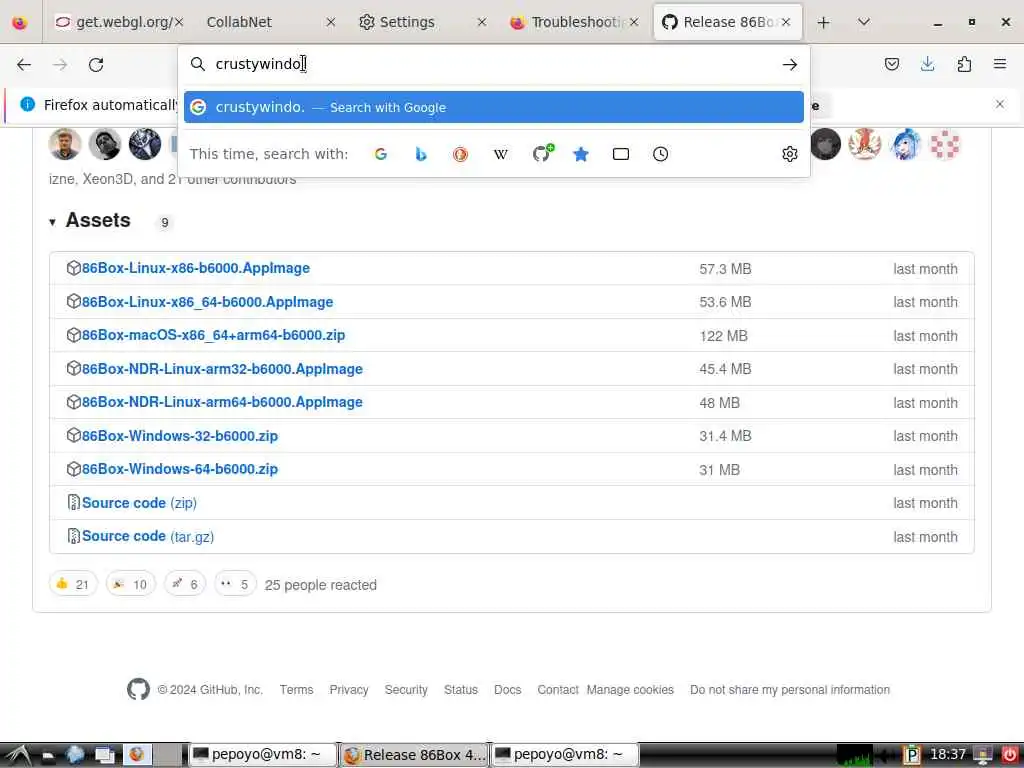Search this time with Wikipedia
The image size is (1024, 768).
(500, 154)
